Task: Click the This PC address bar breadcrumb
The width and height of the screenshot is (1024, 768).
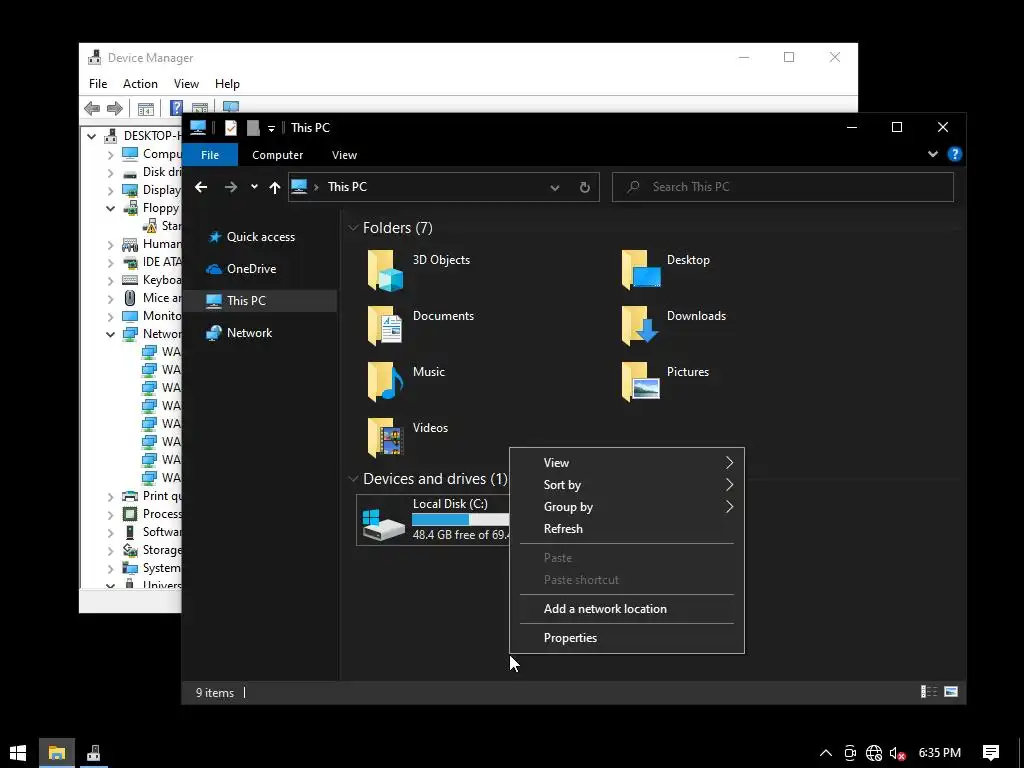Action: click(347, 187)
